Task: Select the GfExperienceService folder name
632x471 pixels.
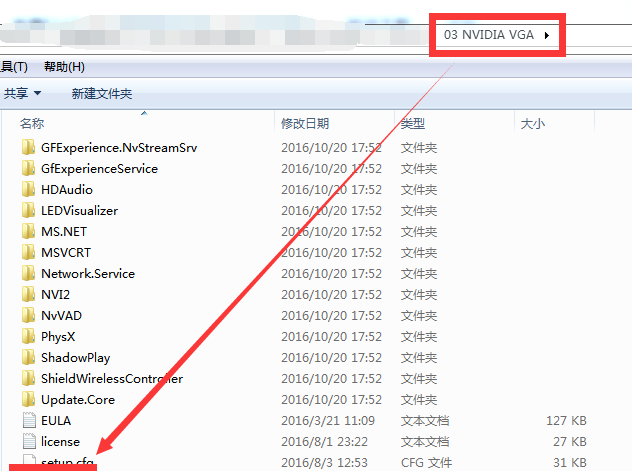Action: click(x=99, y=169)
